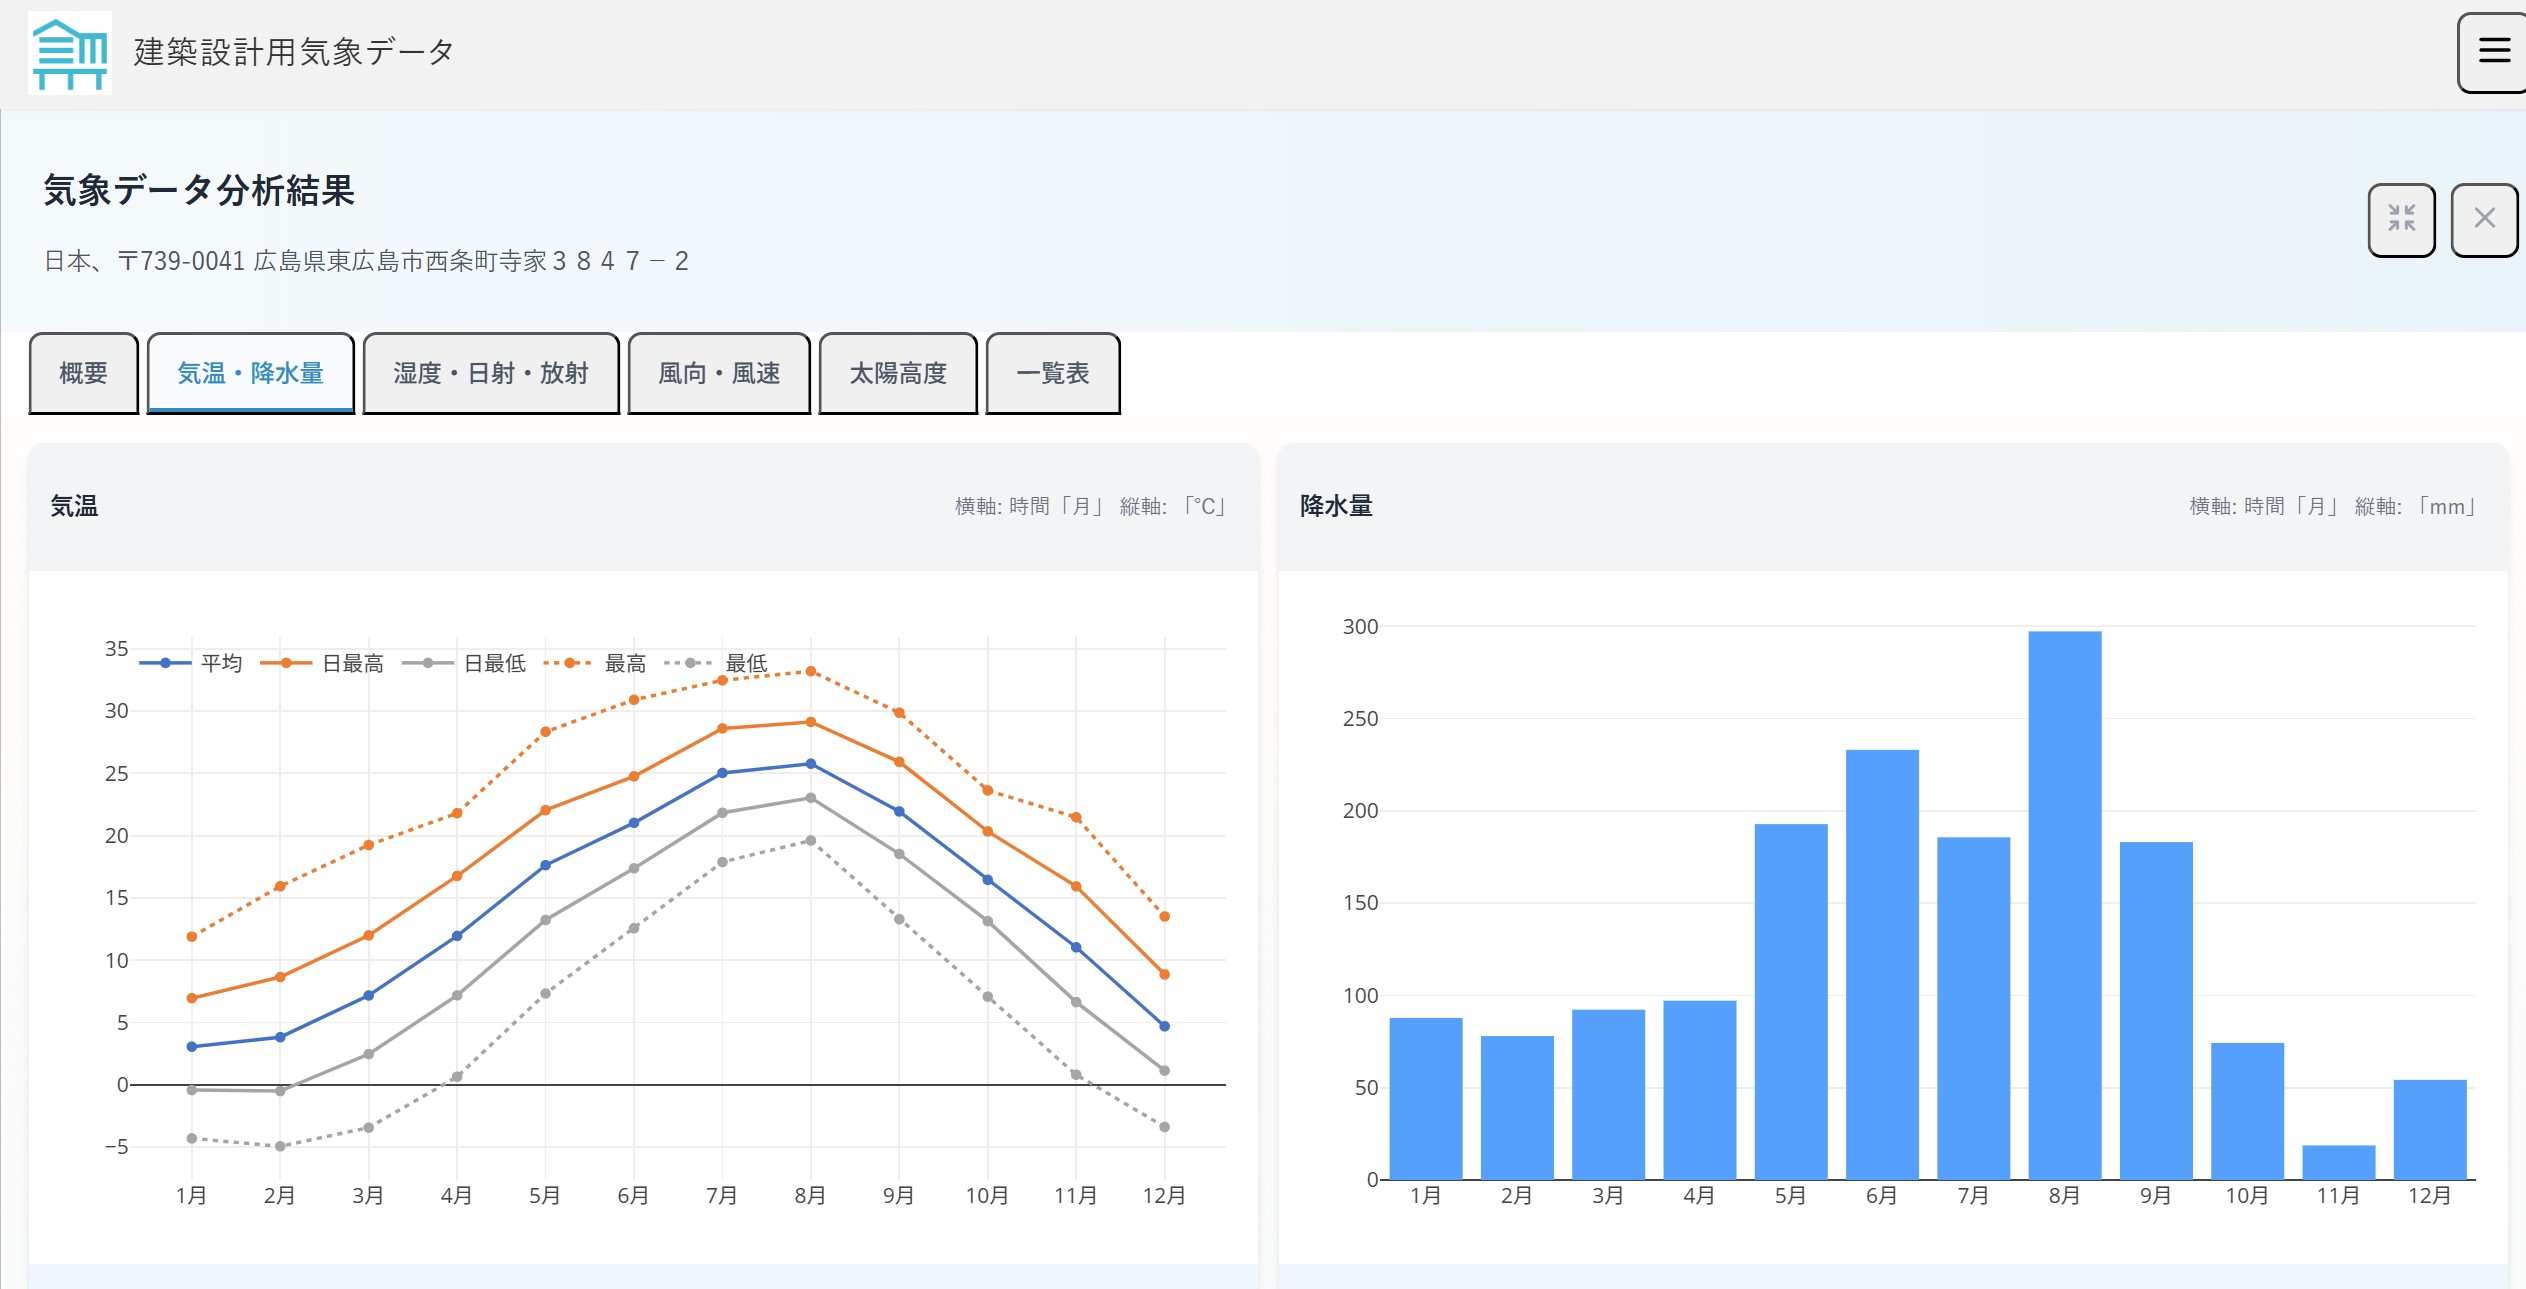This screenshot has width=2526, height=1289.
Task: Collapse the analysis results panel
Action: click(2401, 219)
